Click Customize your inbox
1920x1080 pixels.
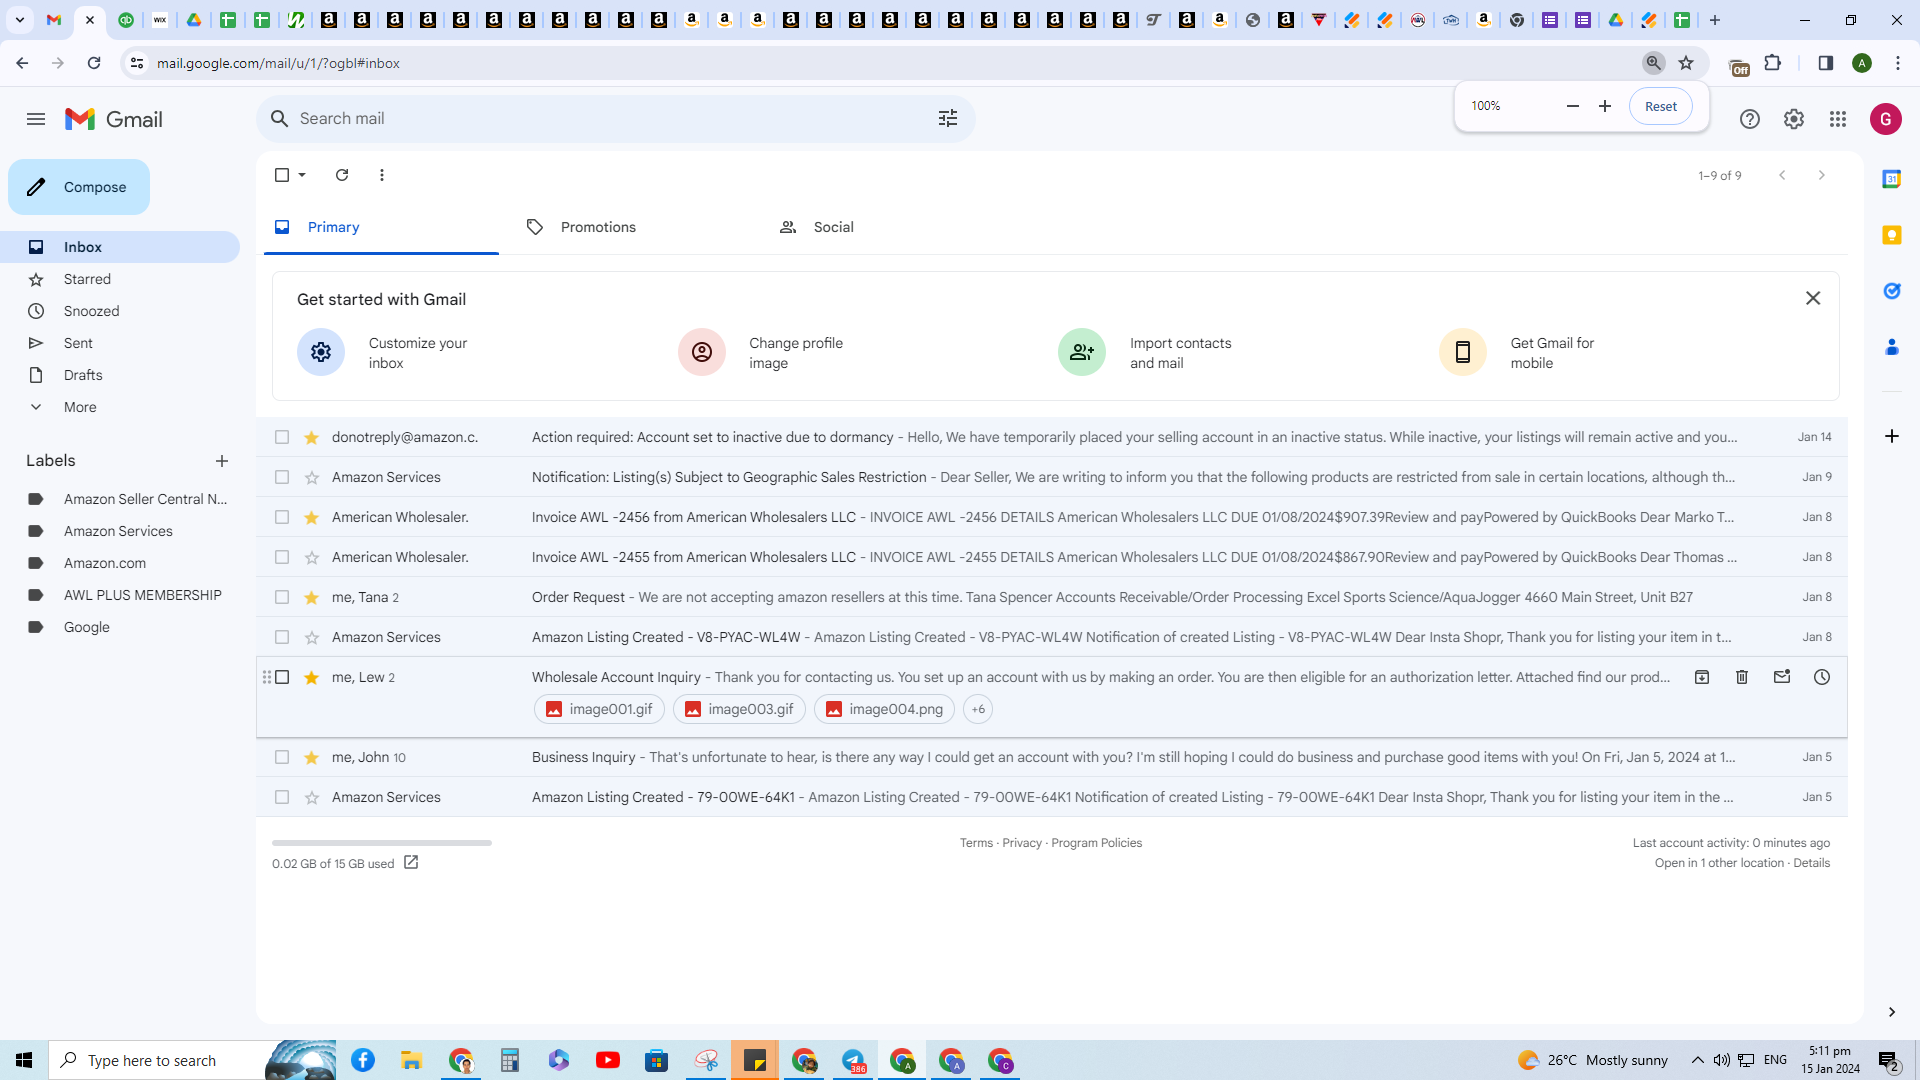pos(383,352)
